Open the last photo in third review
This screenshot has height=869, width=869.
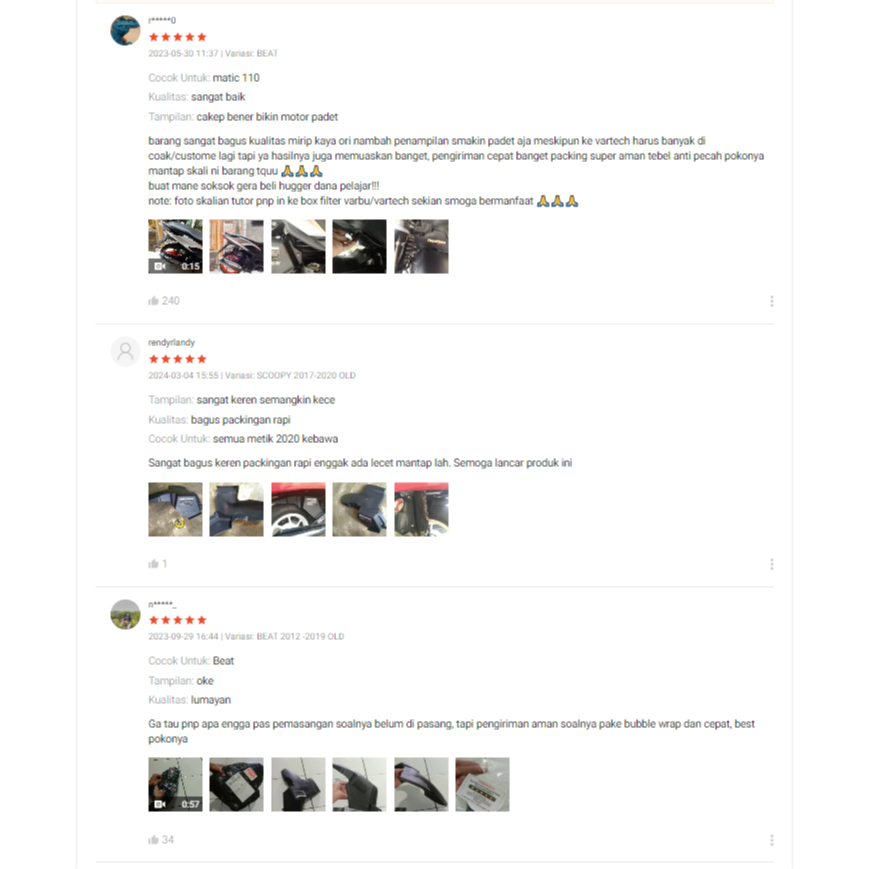(x=482, y=784)
